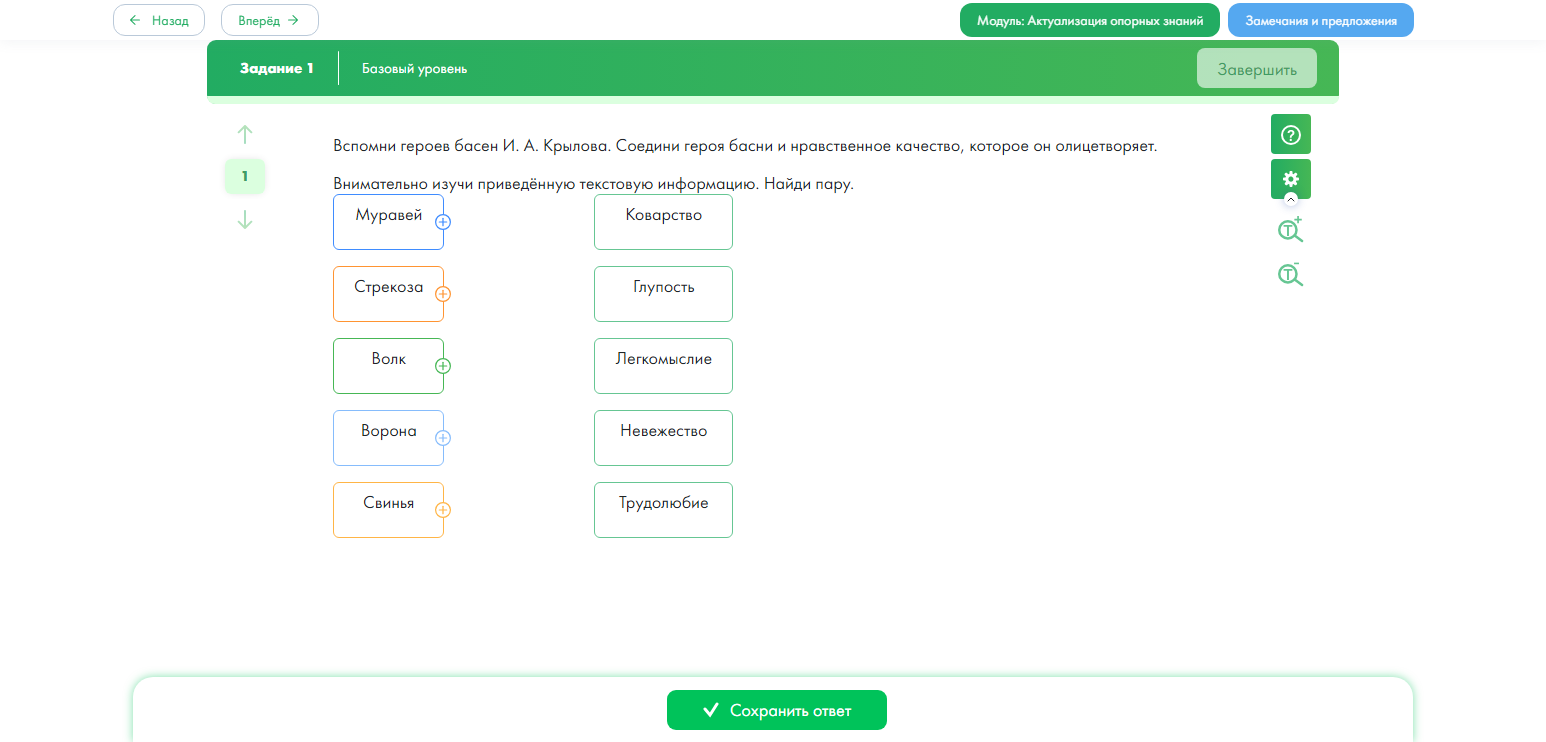Go forward with the Вперёд button
This screenshot has width=1546, height=742.
(x=269, y=20)
